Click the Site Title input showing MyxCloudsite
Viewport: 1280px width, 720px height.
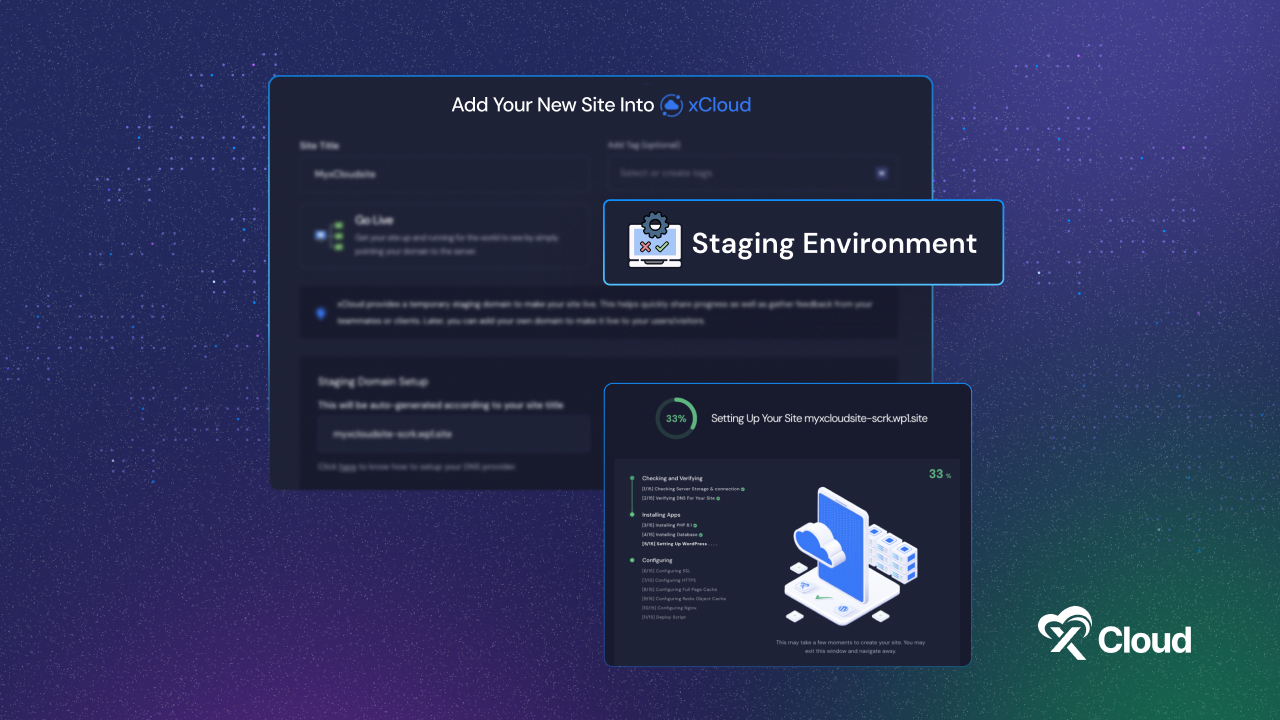(443, 173)
